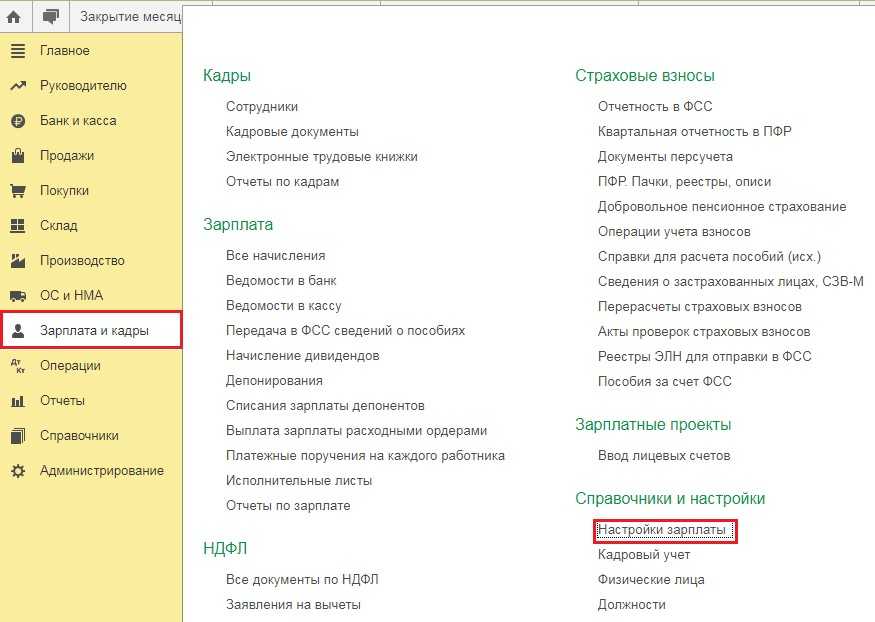This screenshot has width=875, height=622.
Task: Switch to the Закрытие месяца tab
Action: (131, 17)
